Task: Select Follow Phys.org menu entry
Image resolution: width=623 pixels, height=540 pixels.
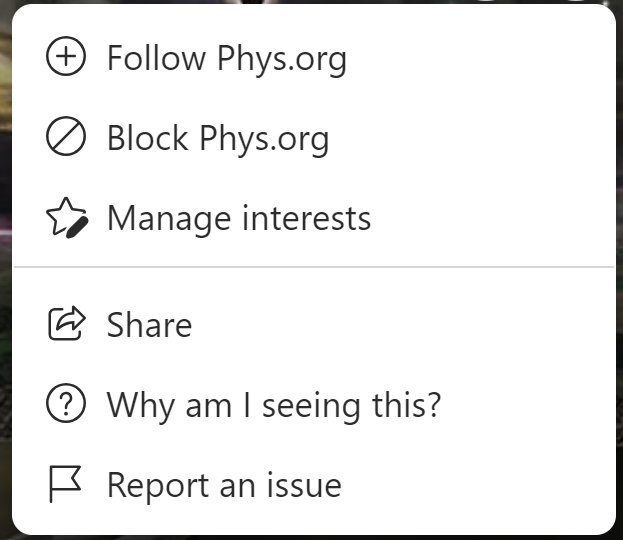Action: [314, 56]
